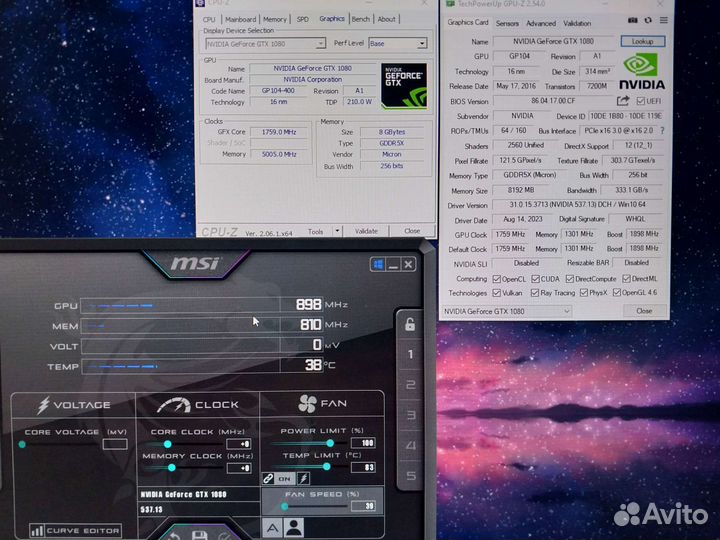Toggle the DirectML checkbox
Screen dimensions: 720x540
626,279
